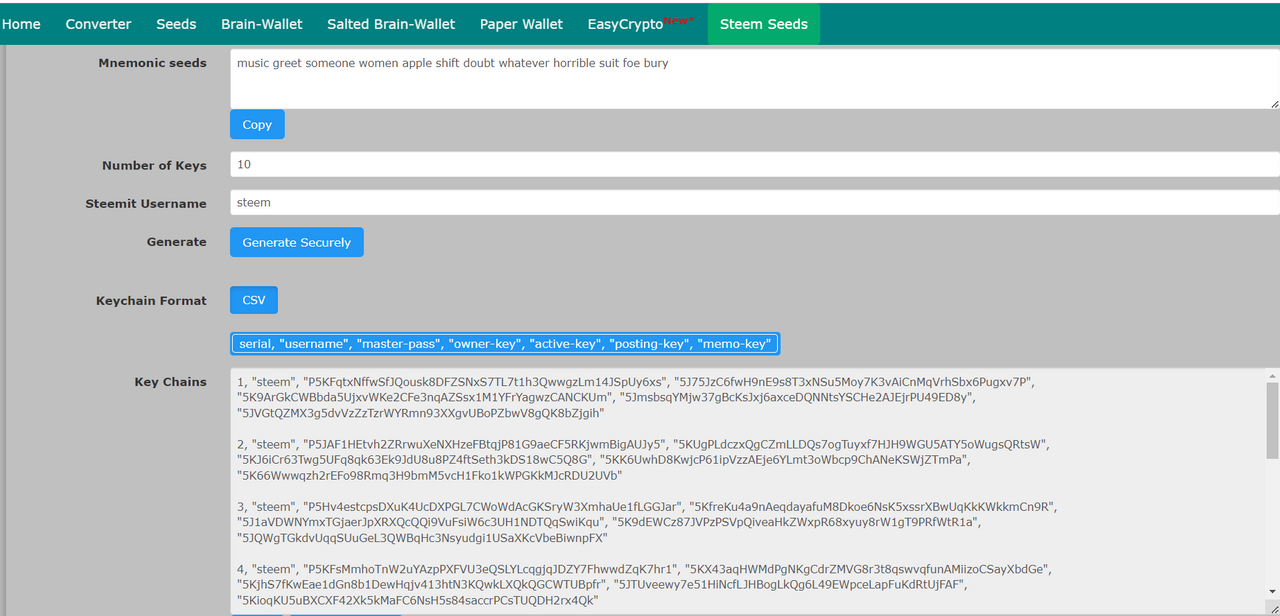Click the Key Chains scroll-up arrow

point(1272,375)
